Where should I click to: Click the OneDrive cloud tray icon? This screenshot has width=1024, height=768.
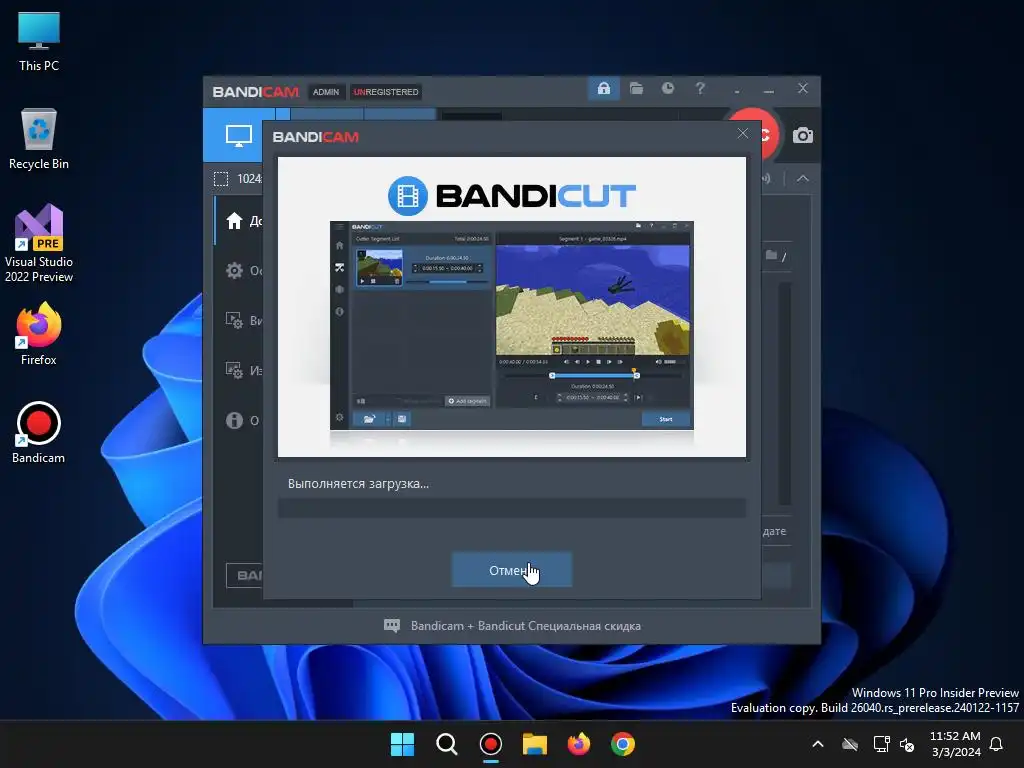coord(850,744)
